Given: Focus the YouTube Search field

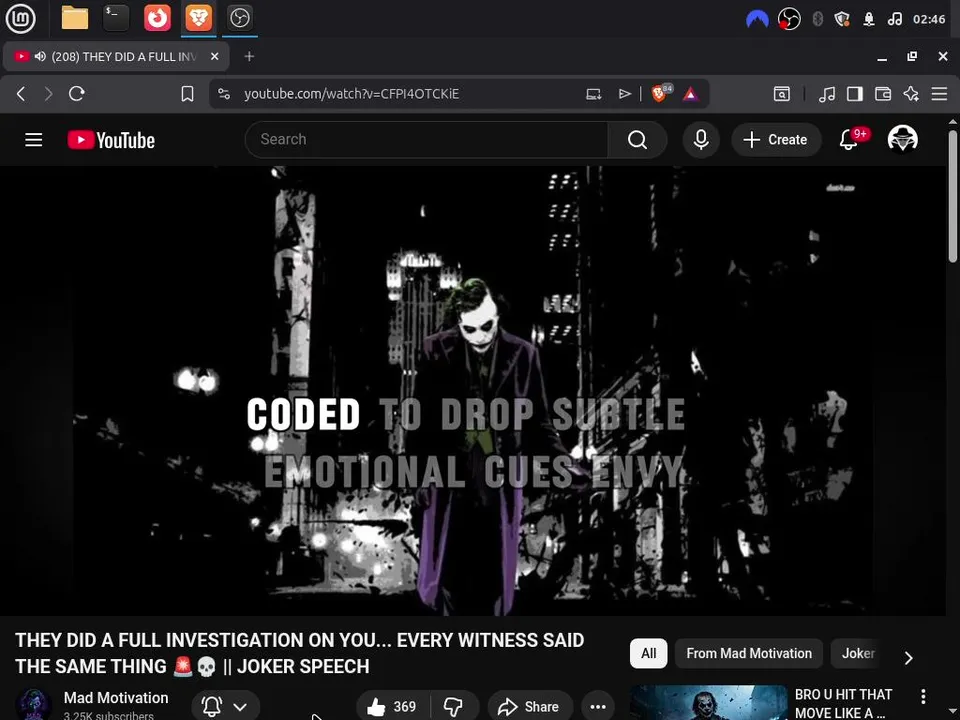Looking at the screenshot, I should (x=426, y=140).
